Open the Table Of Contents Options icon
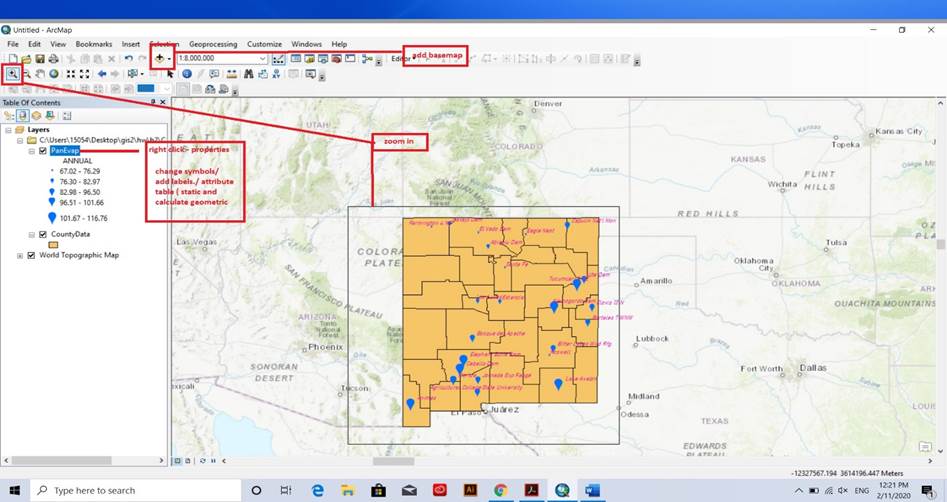This screenshot has height=502, width=947. coord(66,115)
